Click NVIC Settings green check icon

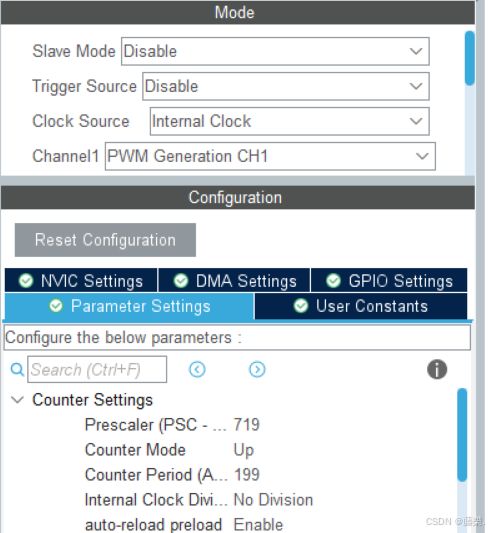26,281
